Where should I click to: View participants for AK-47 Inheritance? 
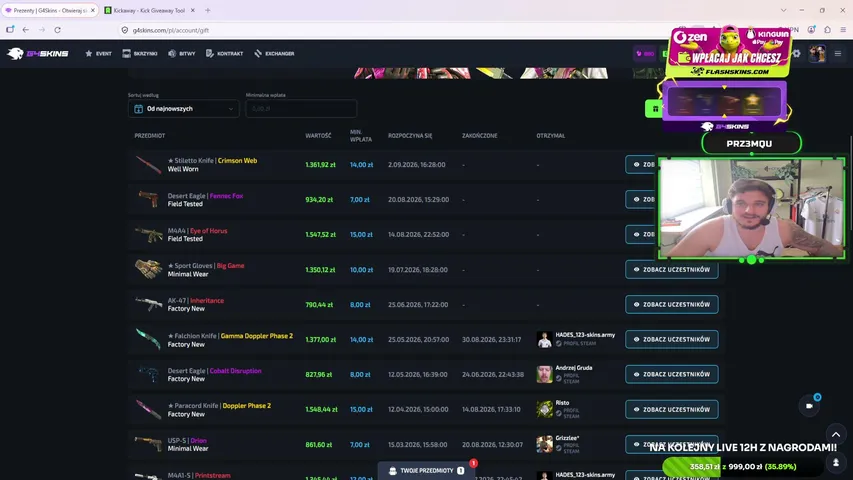[671, 304]
